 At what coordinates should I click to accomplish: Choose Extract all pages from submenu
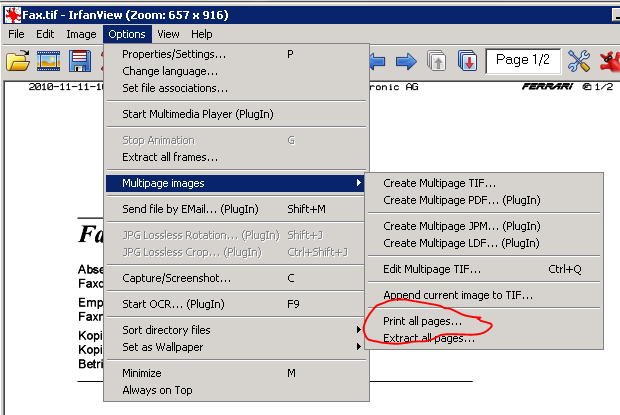tap(428, 338)
